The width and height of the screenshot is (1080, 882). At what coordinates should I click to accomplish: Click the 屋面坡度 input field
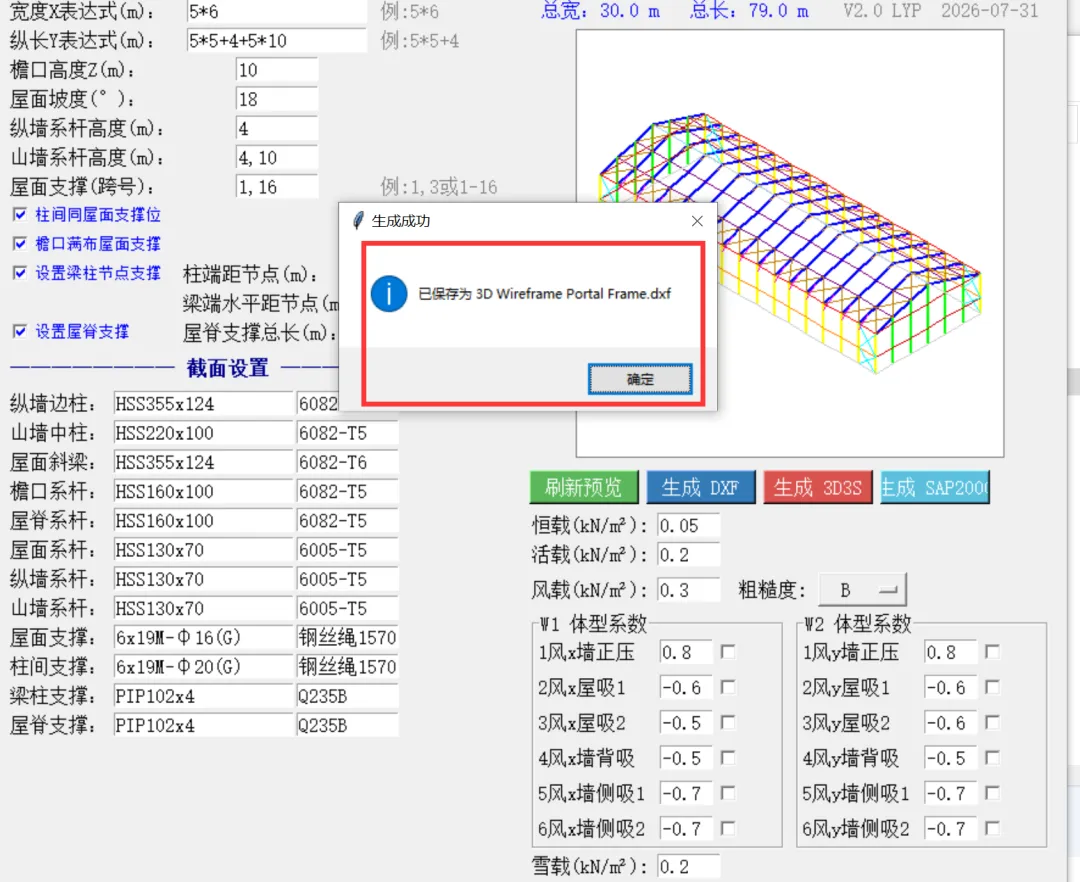(277, 99)
